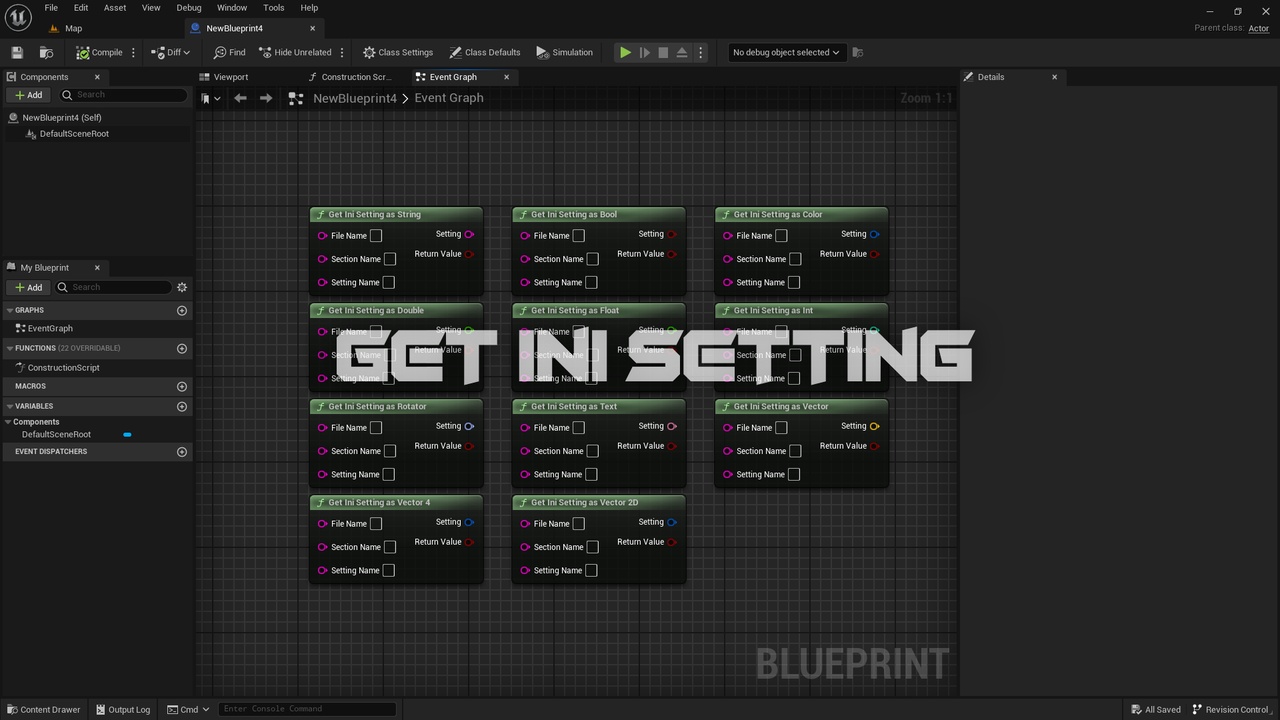Open the play mode options menu
Image resolution: width=1280 pixels, height=720 pixels.
(x=700, y=52)
